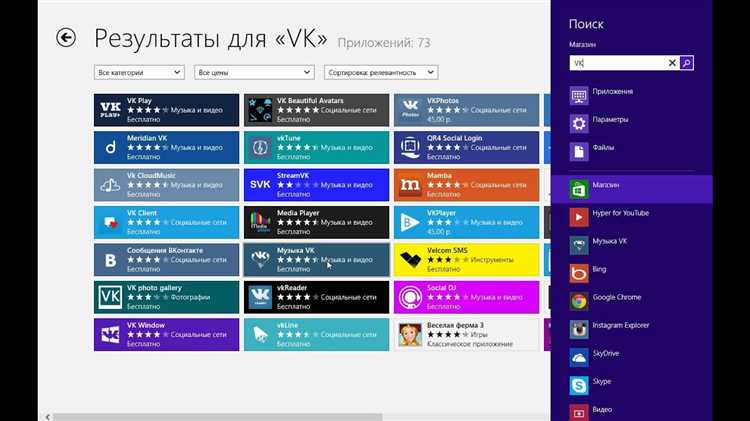The width and height of the screenshot is (750, 421).
Task: Click the vkTune title text
Action: point(288,138)
